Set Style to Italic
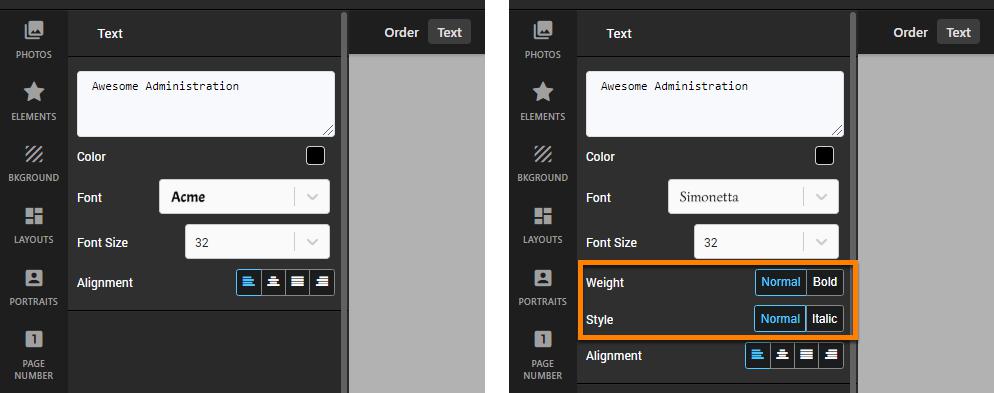 click(x=824, y=319)
